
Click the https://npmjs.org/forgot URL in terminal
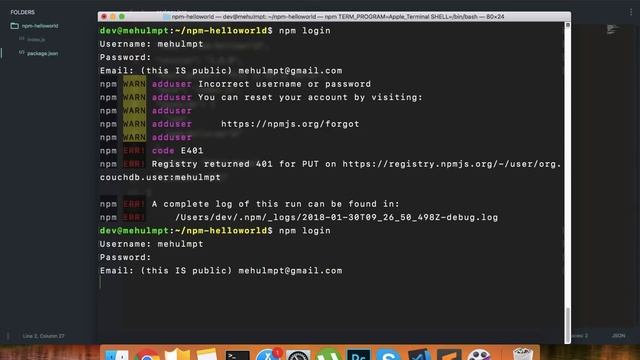tap(290, 124)
